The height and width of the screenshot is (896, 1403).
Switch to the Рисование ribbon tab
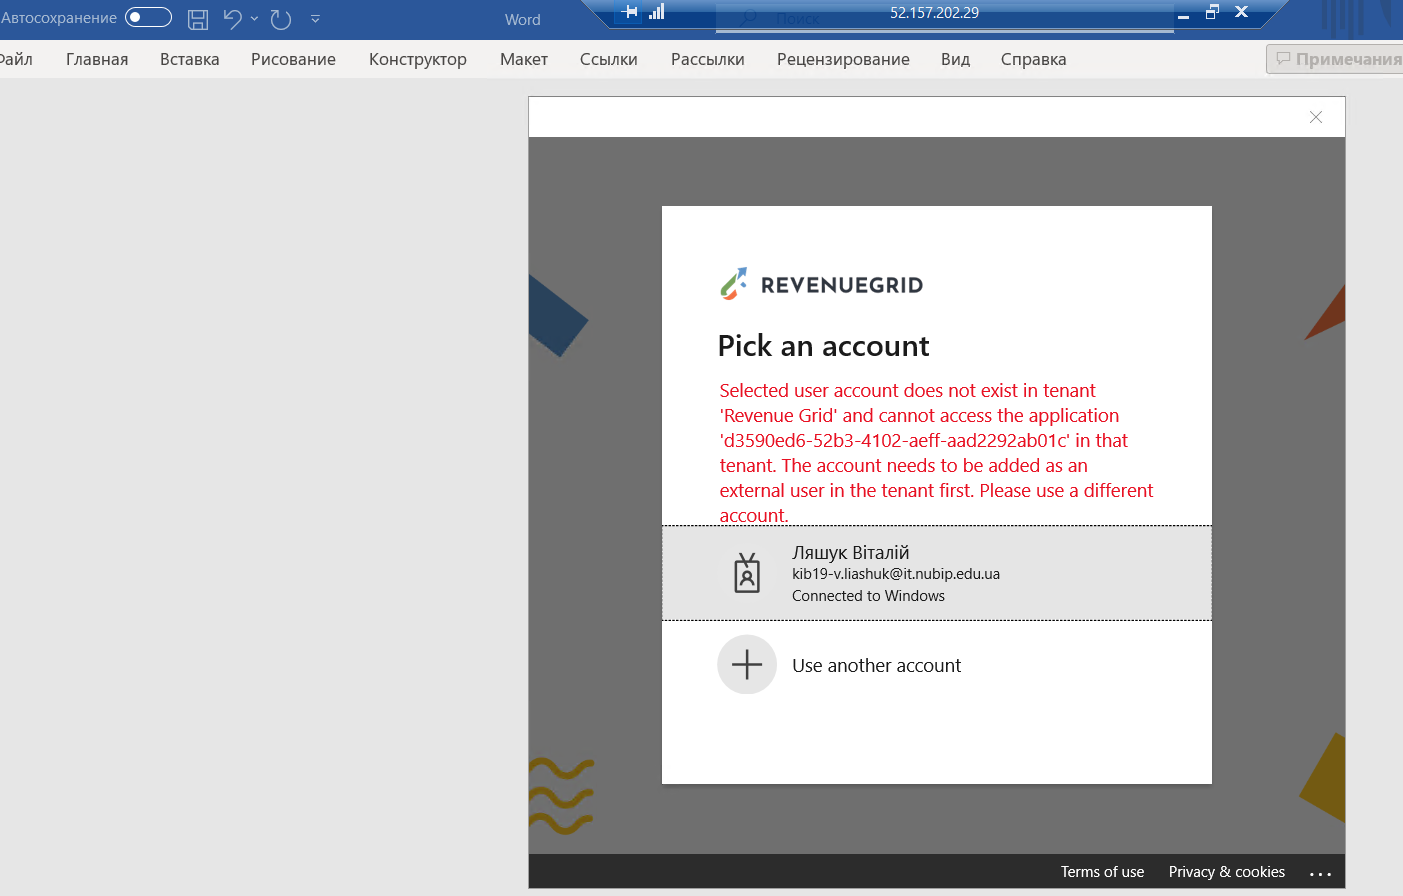(x=292, y=59)
